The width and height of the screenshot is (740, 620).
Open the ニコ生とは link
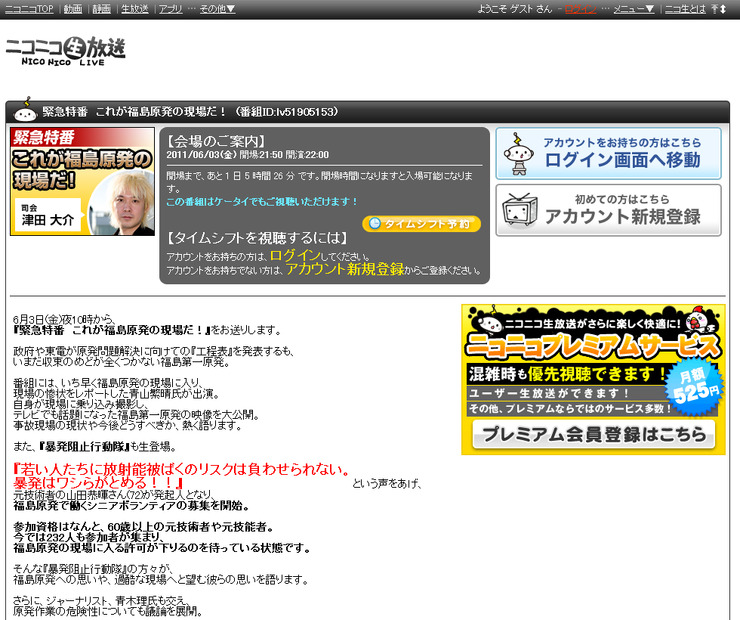click(685, 9)
